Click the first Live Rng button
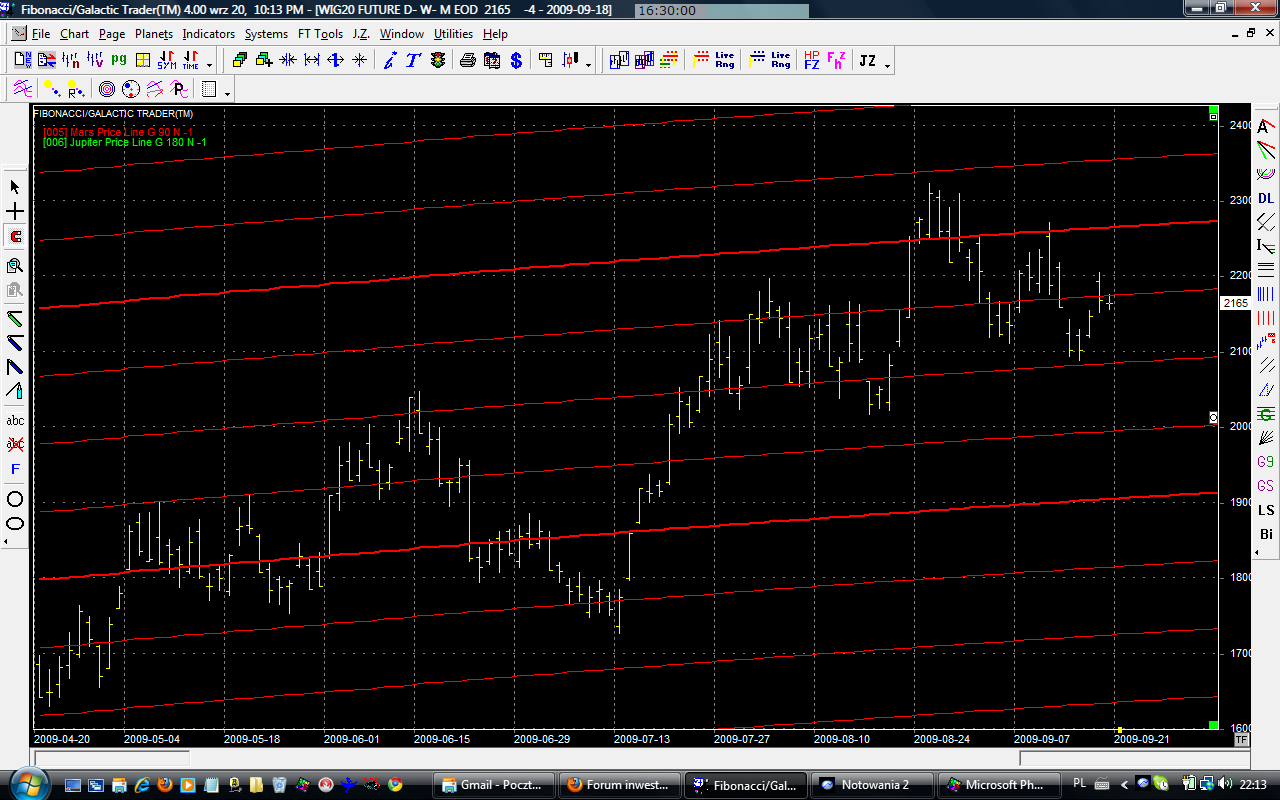This screenshot has width=1280, height=800. tap(725, 60)
